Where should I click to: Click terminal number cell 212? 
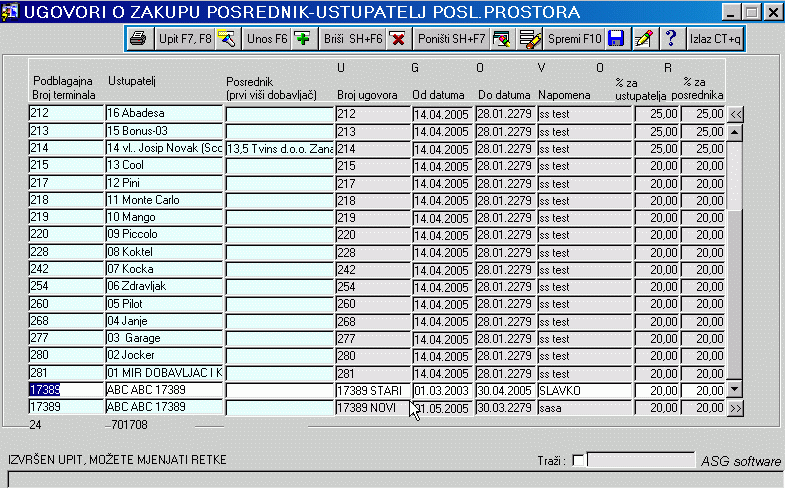(x=66, y=113)
